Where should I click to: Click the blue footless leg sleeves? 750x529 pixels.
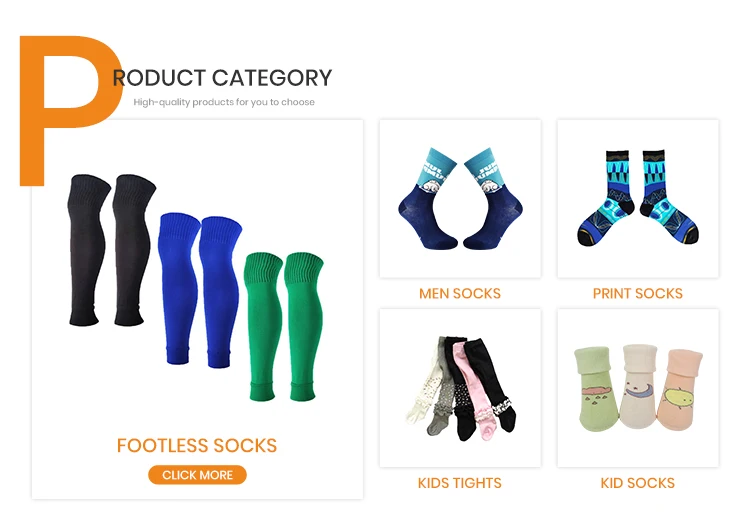tap(200, 290)
